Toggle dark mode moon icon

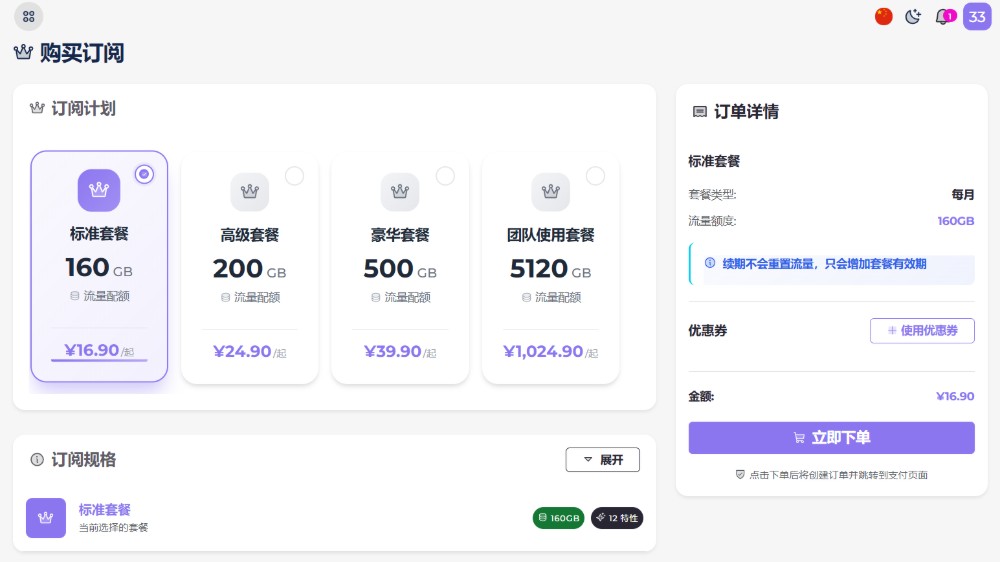click(x=913, y=17)
